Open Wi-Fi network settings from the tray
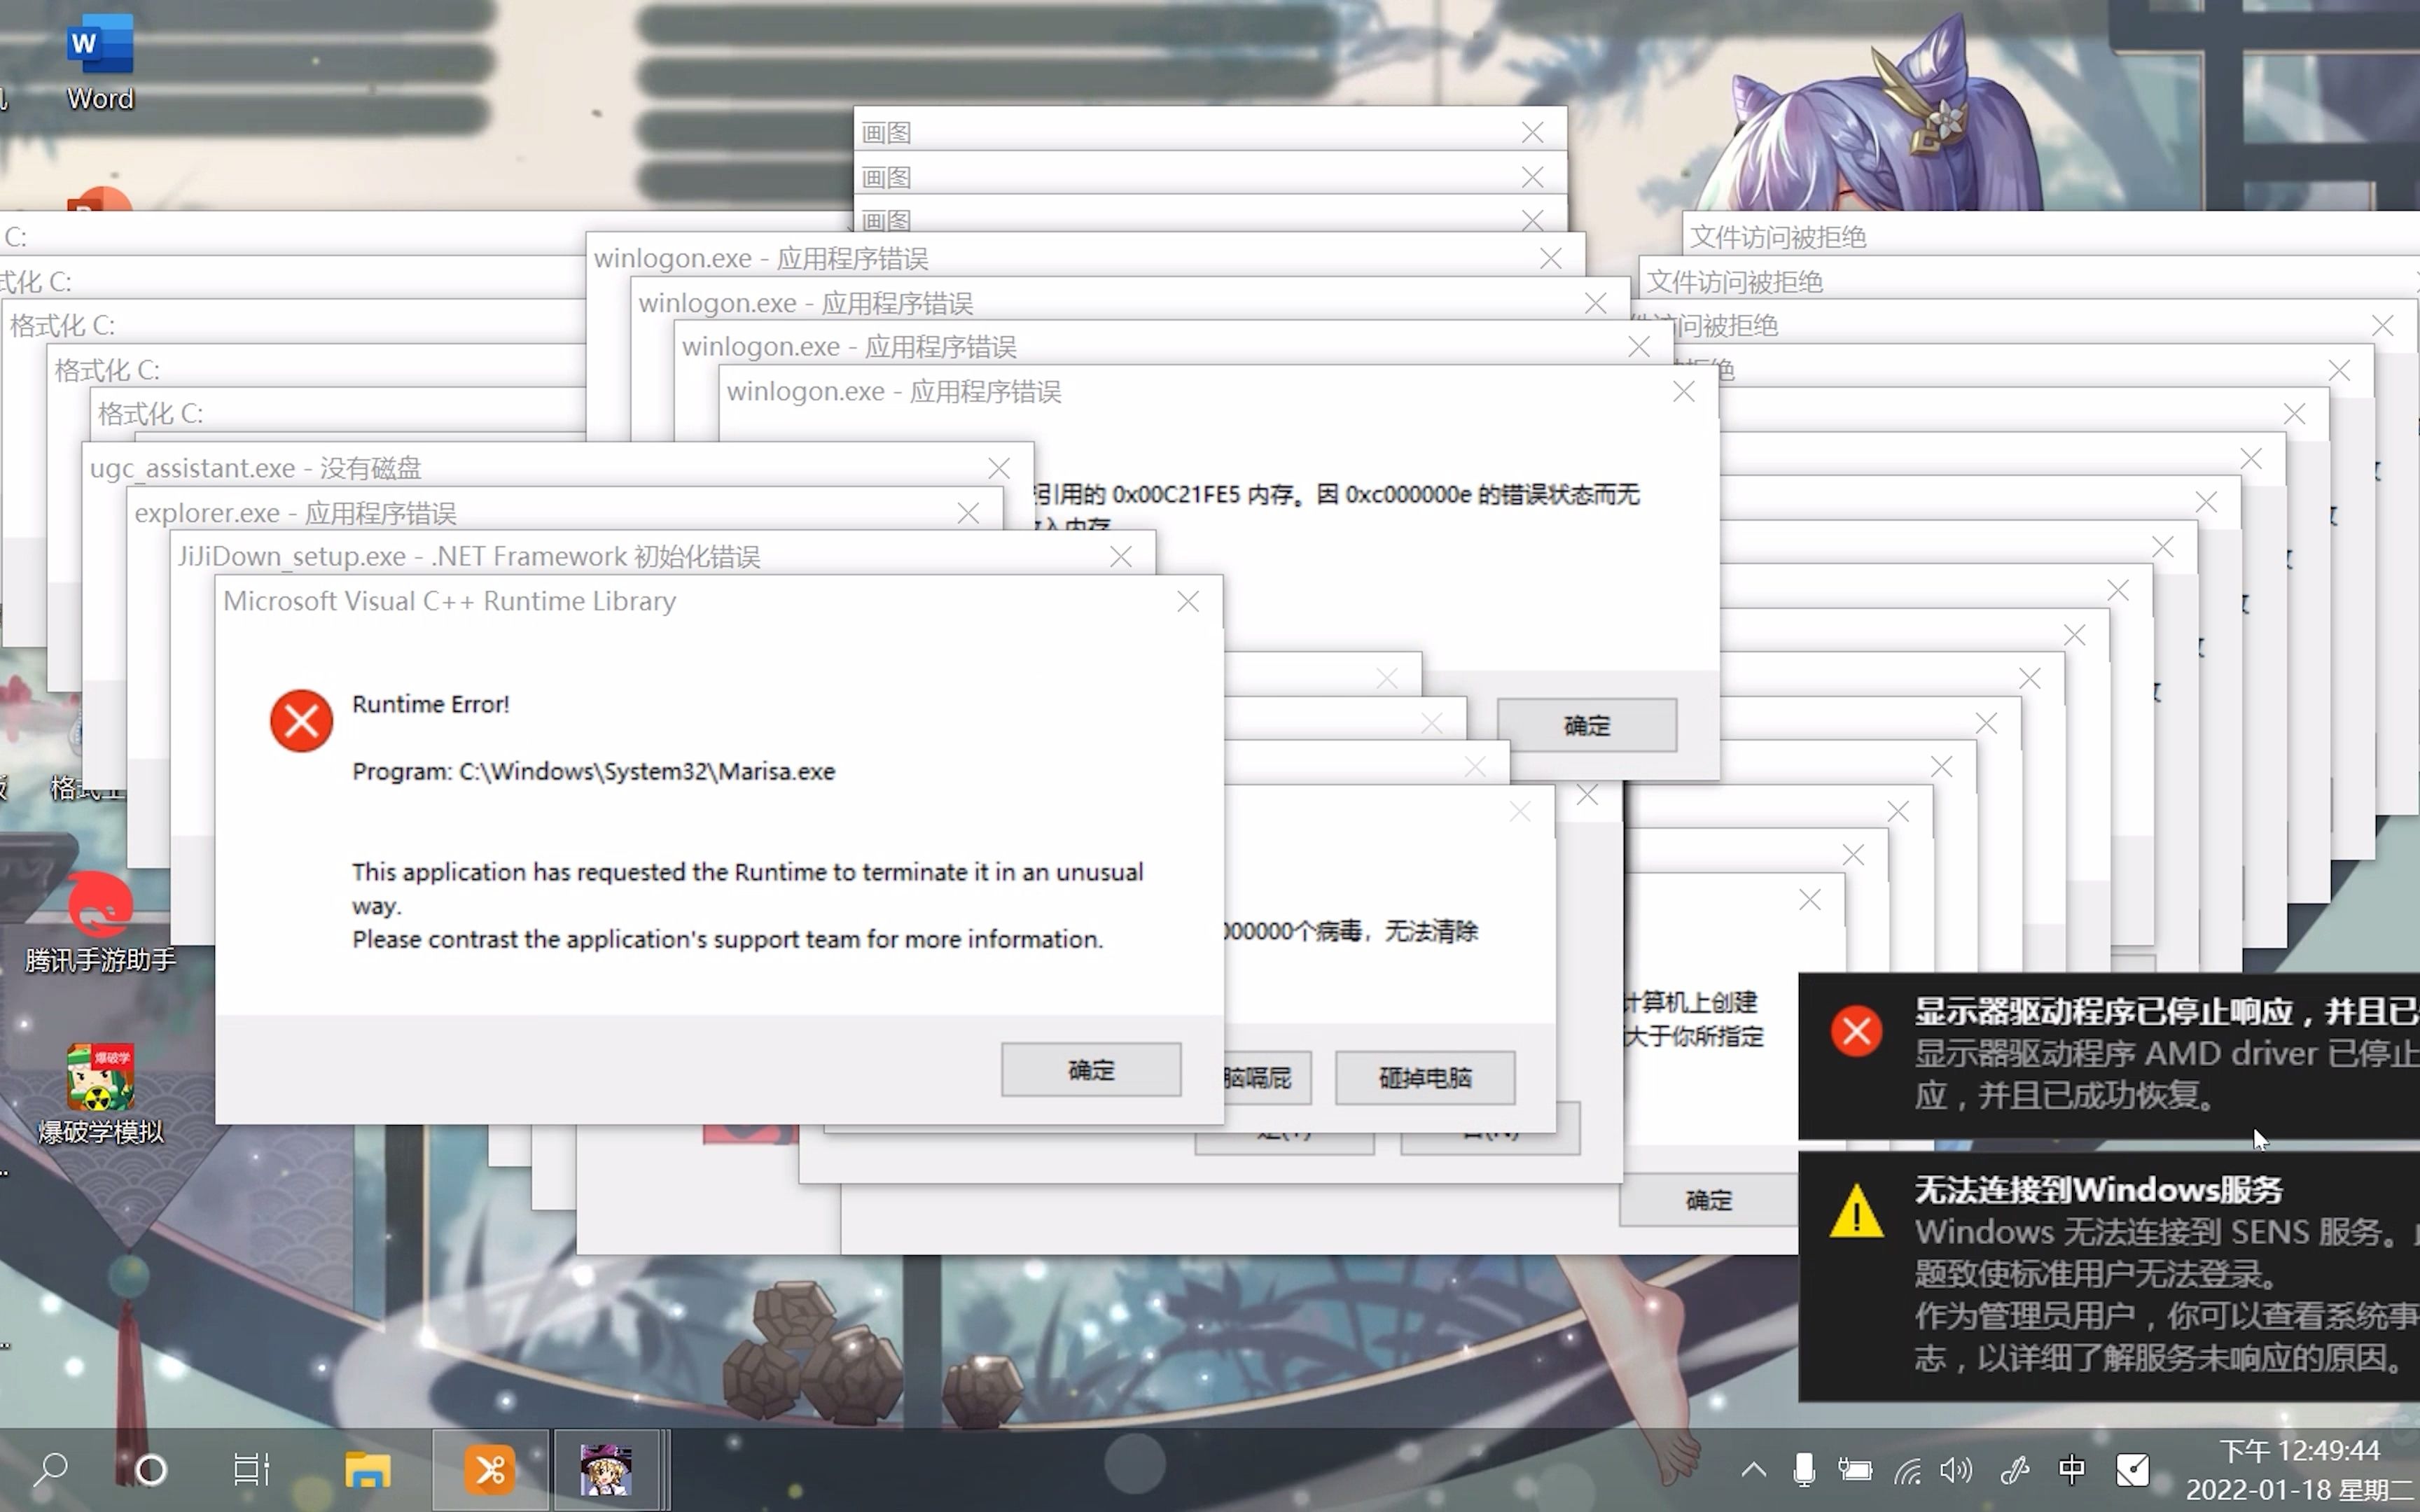 pos(1908,1470)
